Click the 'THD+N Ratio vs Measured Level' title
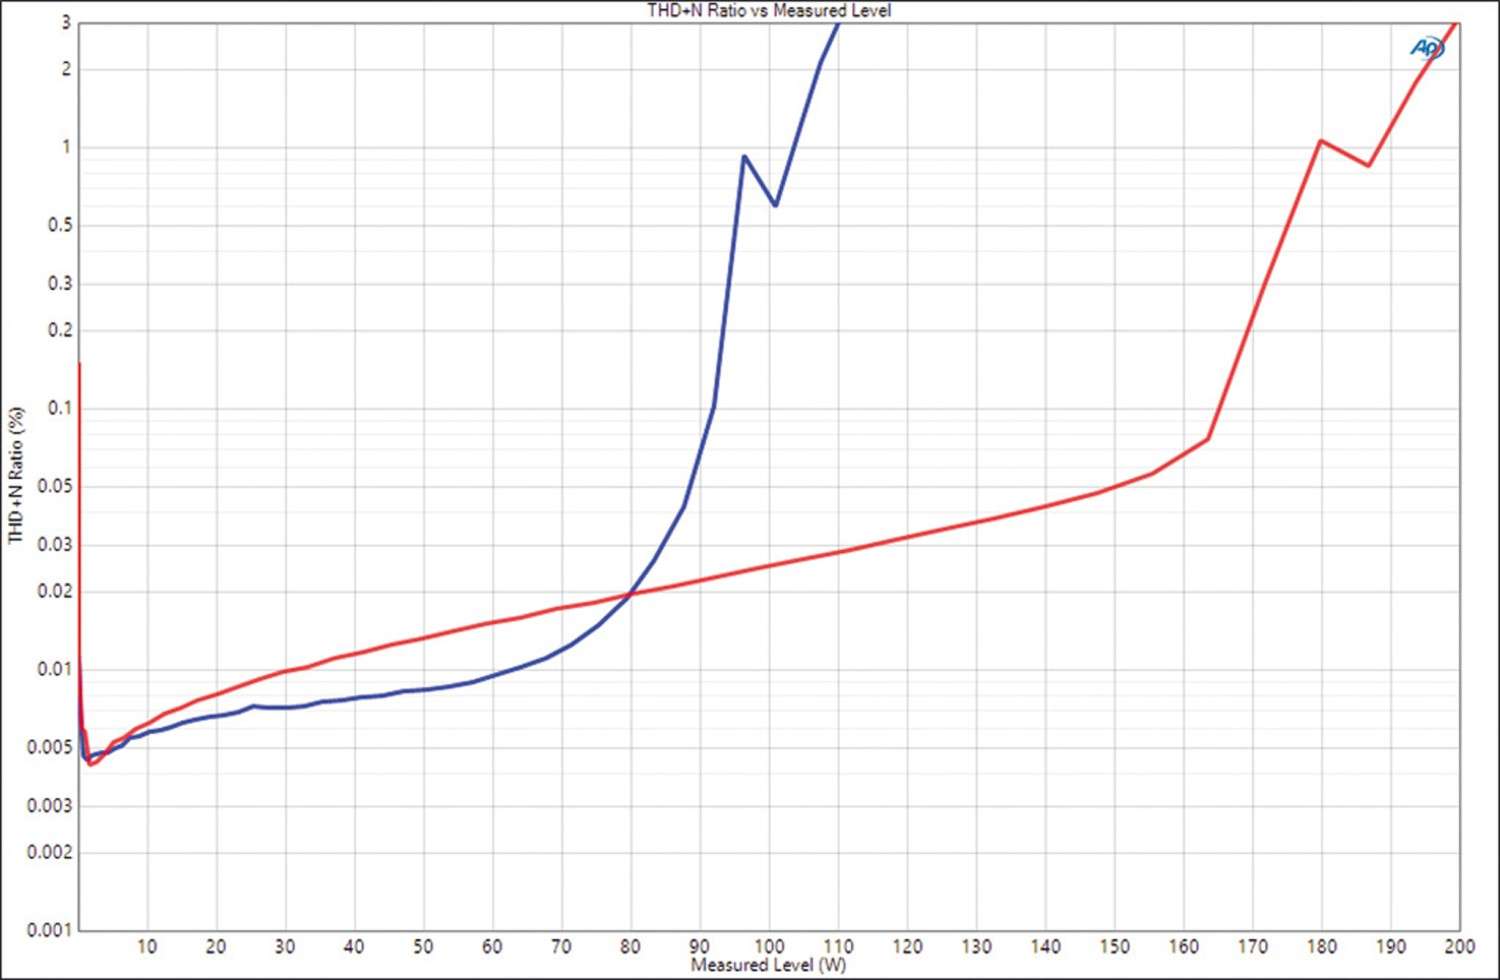This screenshot has height=980, width=1500. point(769,10)
